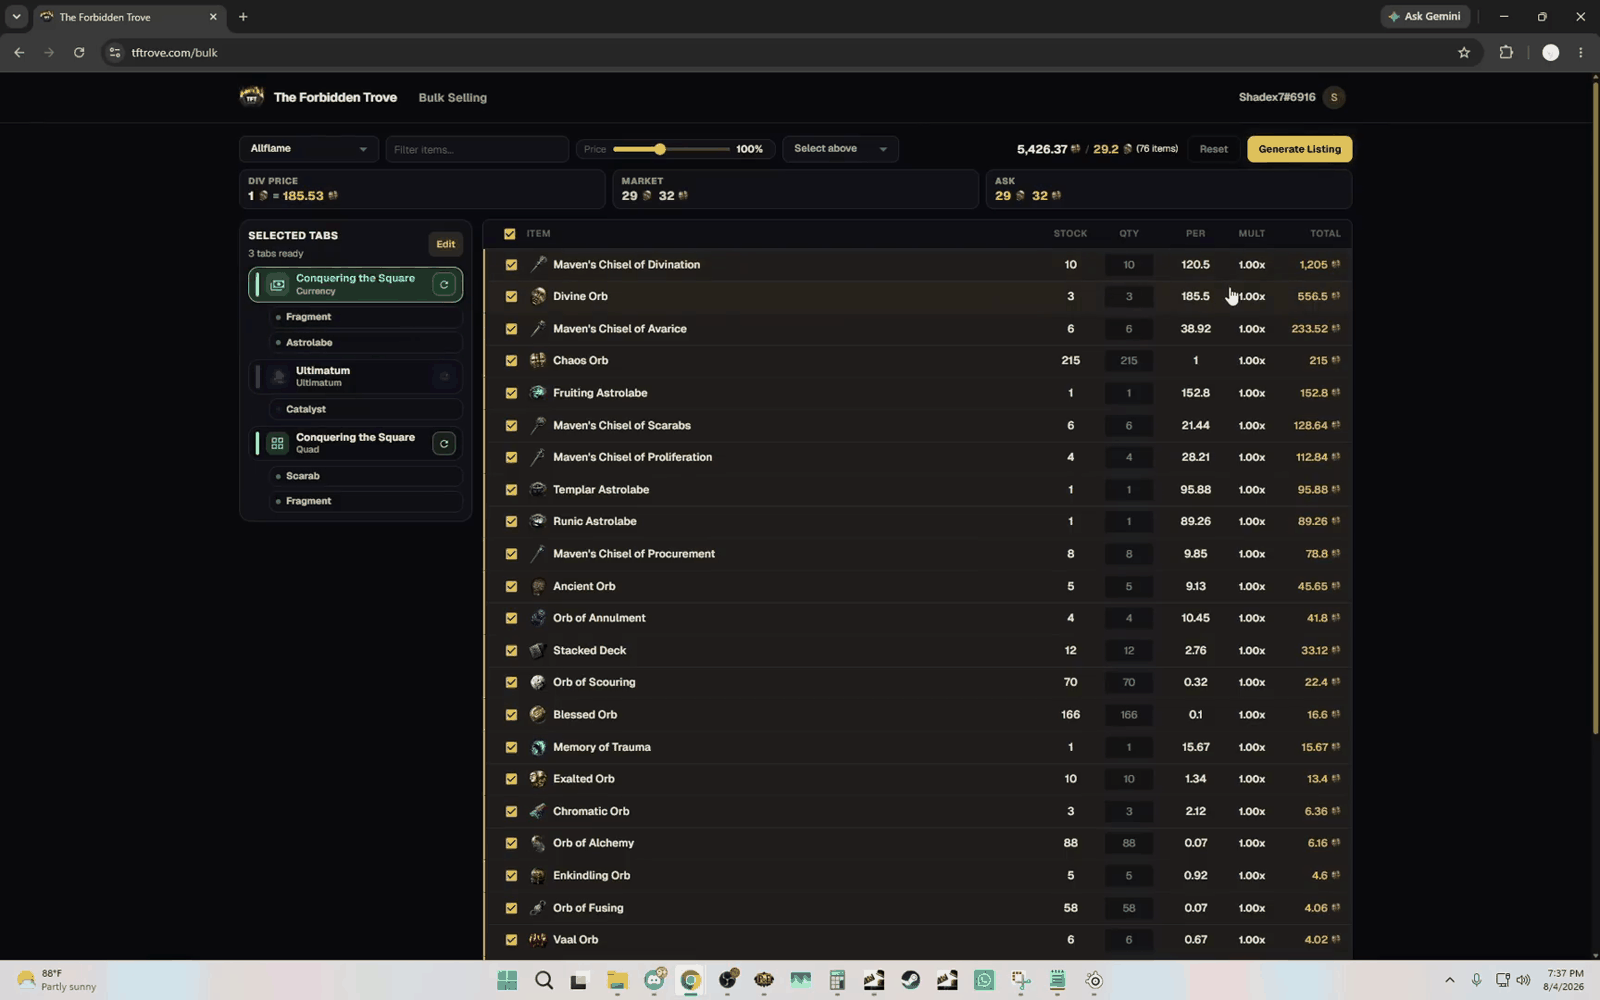Uncheck Maven's Chisel of Divination
Viewport: 1600px width, 1000px height.
pos(511,265)
